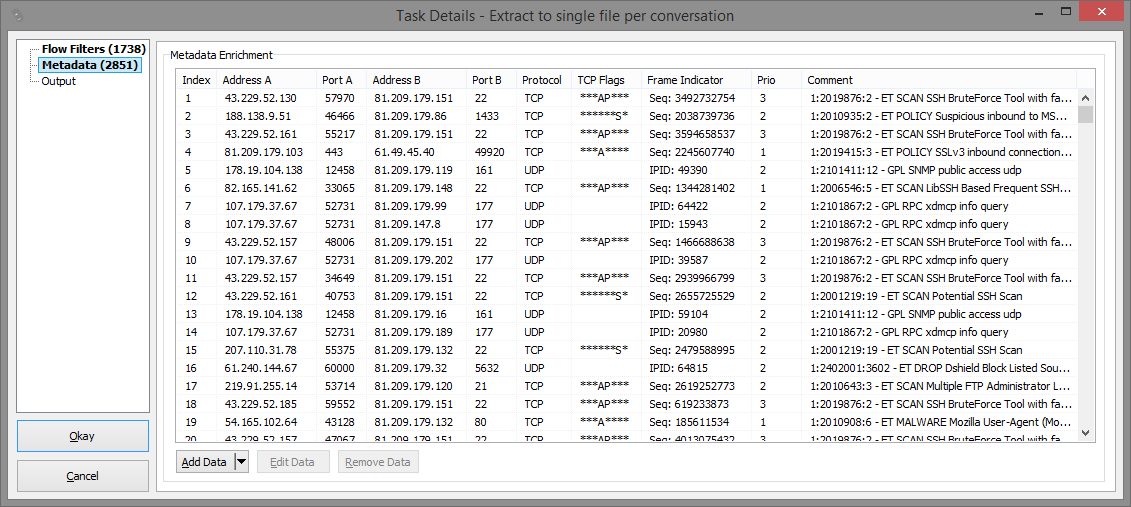Expand the Add Data dropdown arrow
The height and width of the screenshot is (507, 1131).
tap(241, 462)
